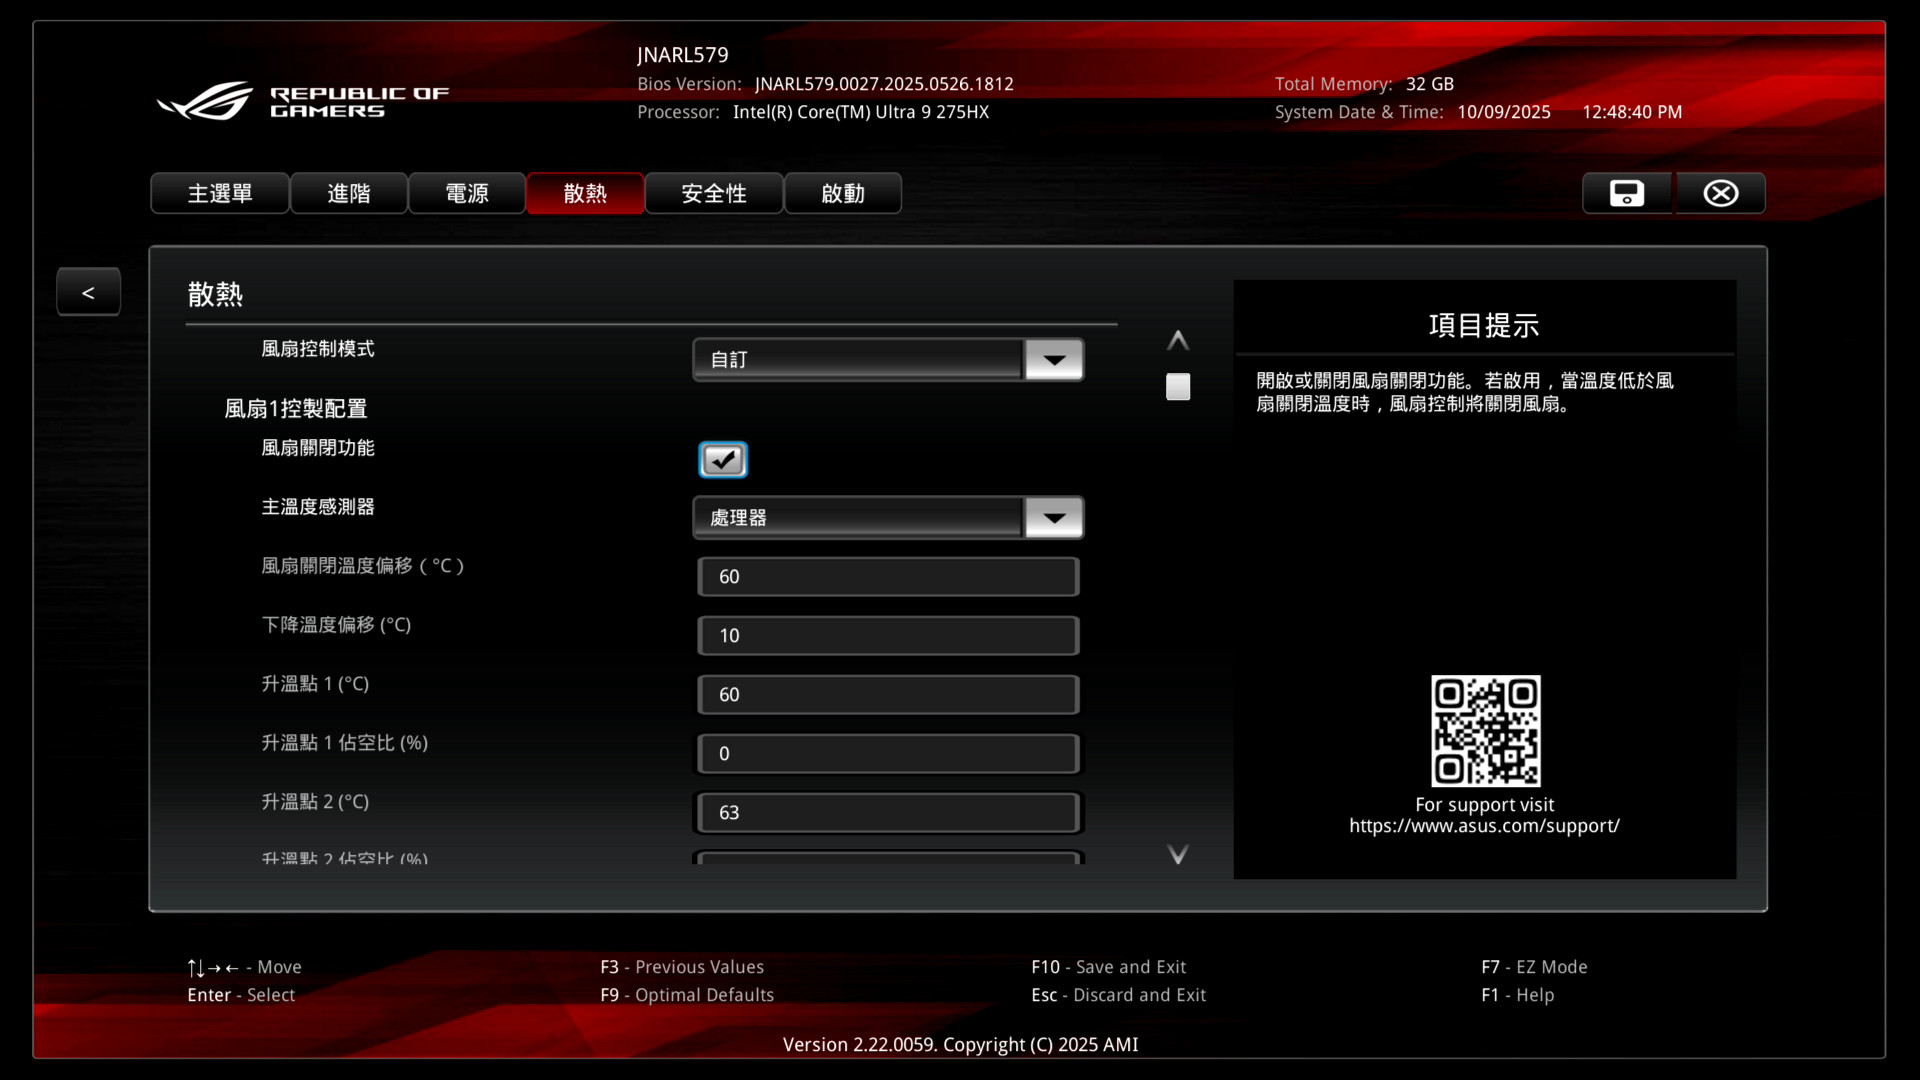The height and width of the screenshot is (1080, 1920).
Task: Go to the 電源 tab
Action: click(x=467, y=193)
